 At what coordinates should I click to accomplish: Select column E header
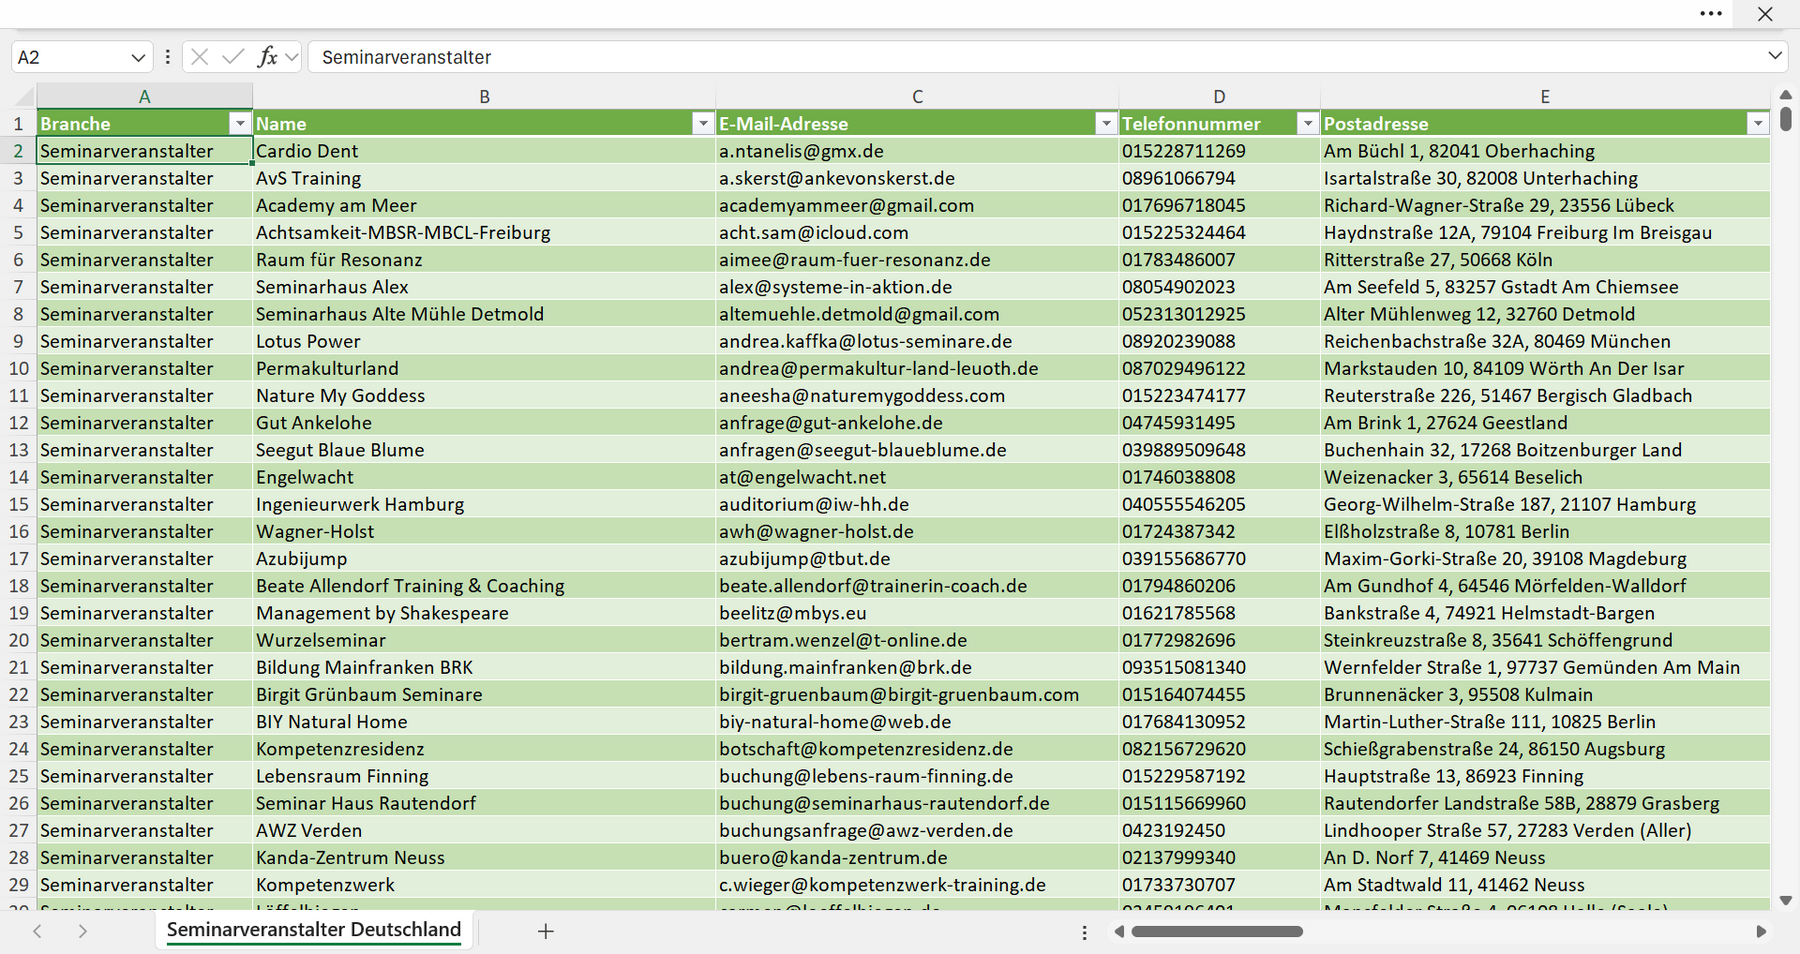point(1545,97)
